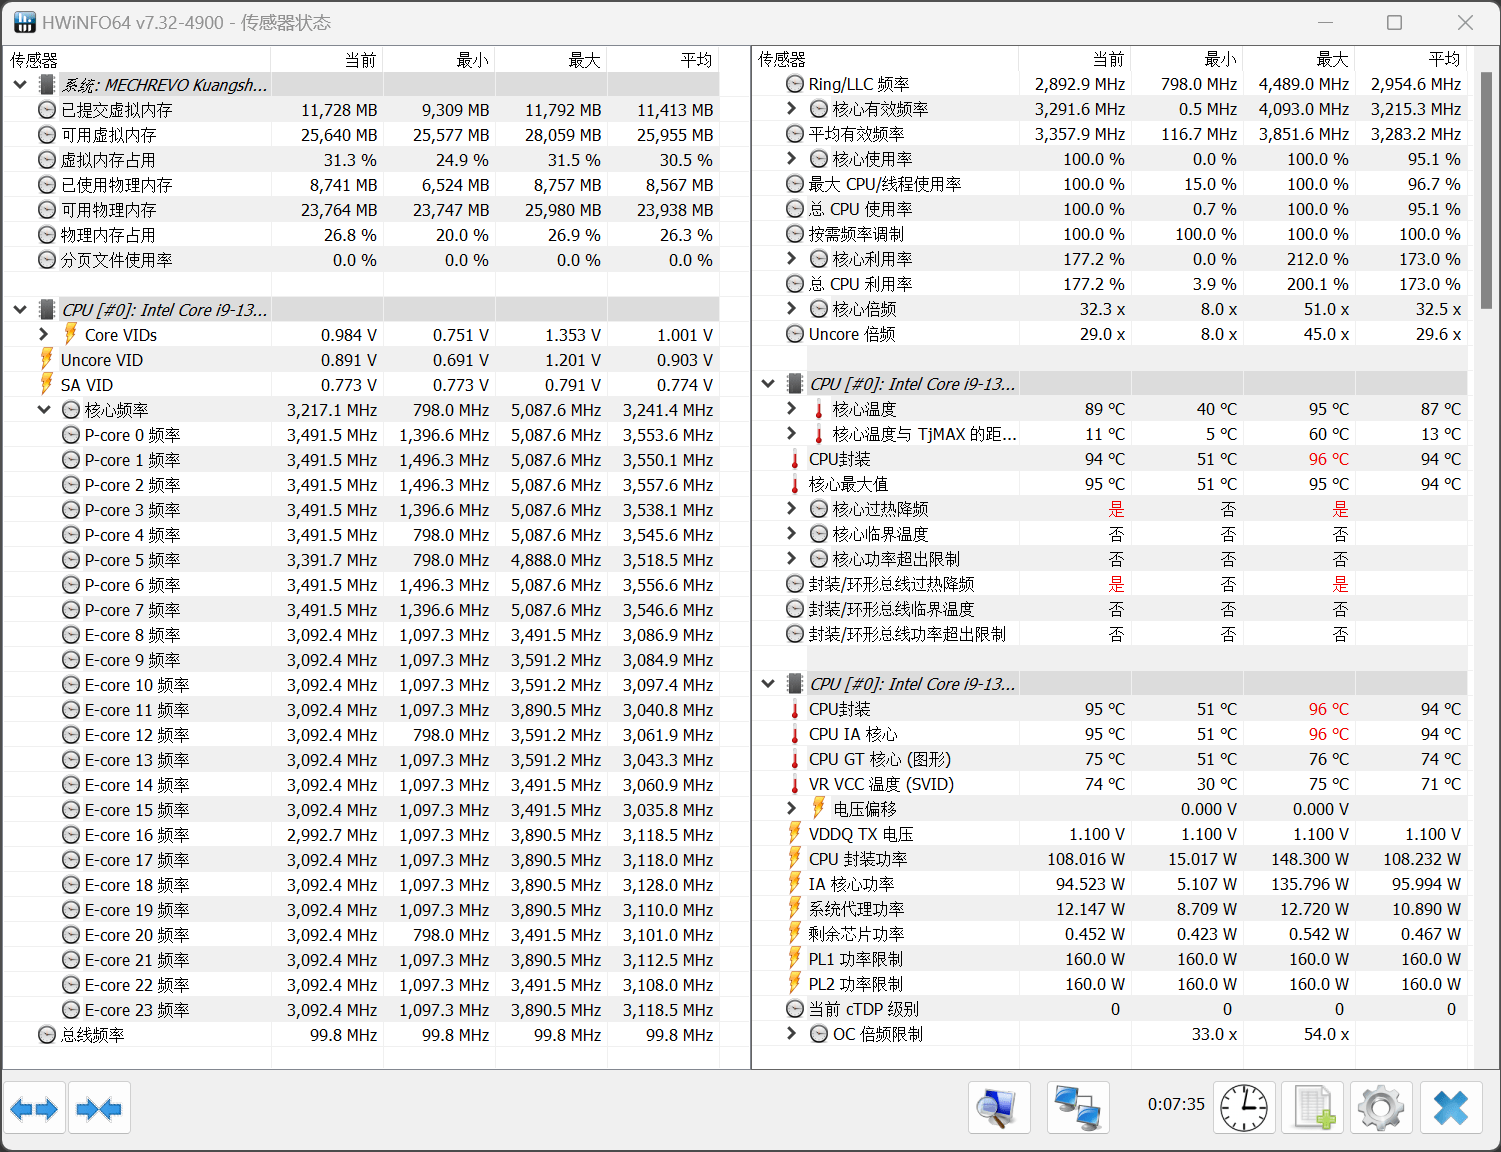The width and height of the screenshot is (1501, 1152).
Task: Expand the Core VIDs row
Action: point(44,335)
